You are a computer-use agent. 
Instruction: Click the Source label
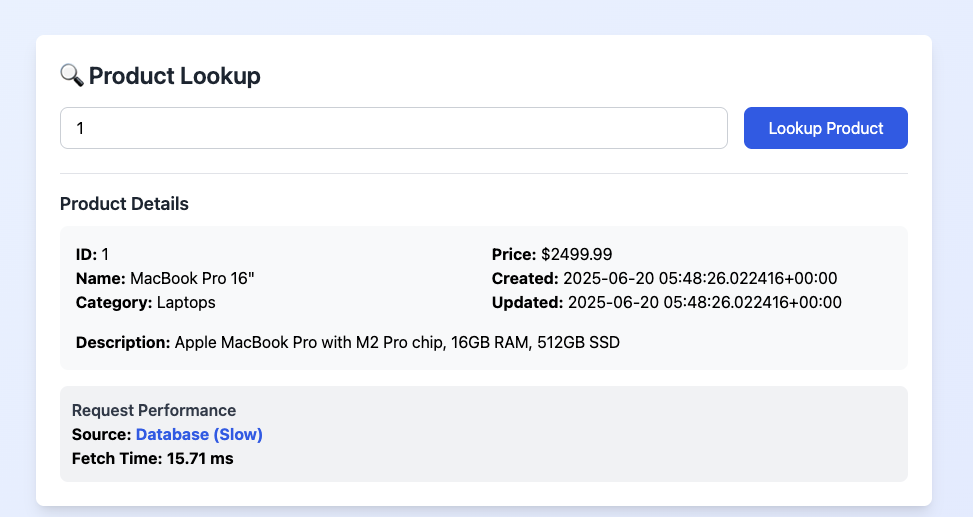coord(102,434)
